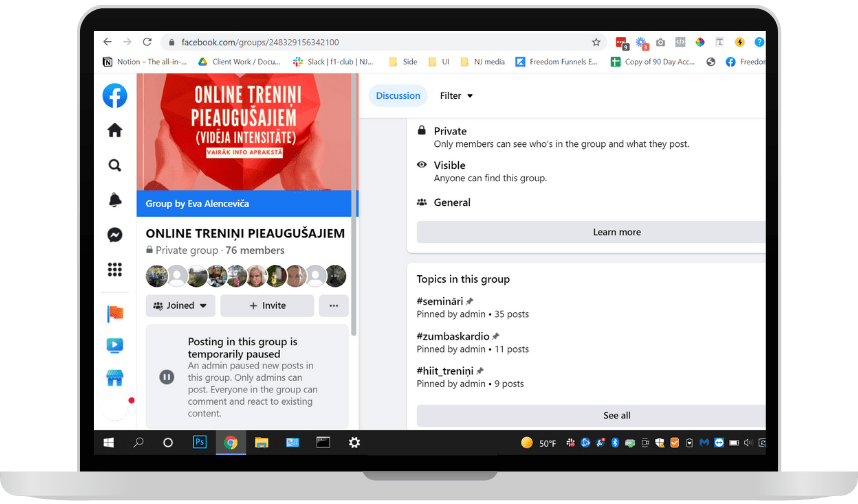Open the Facebook menu grid icon
Screen dimensions: 858x504
(x=115, y=269)
